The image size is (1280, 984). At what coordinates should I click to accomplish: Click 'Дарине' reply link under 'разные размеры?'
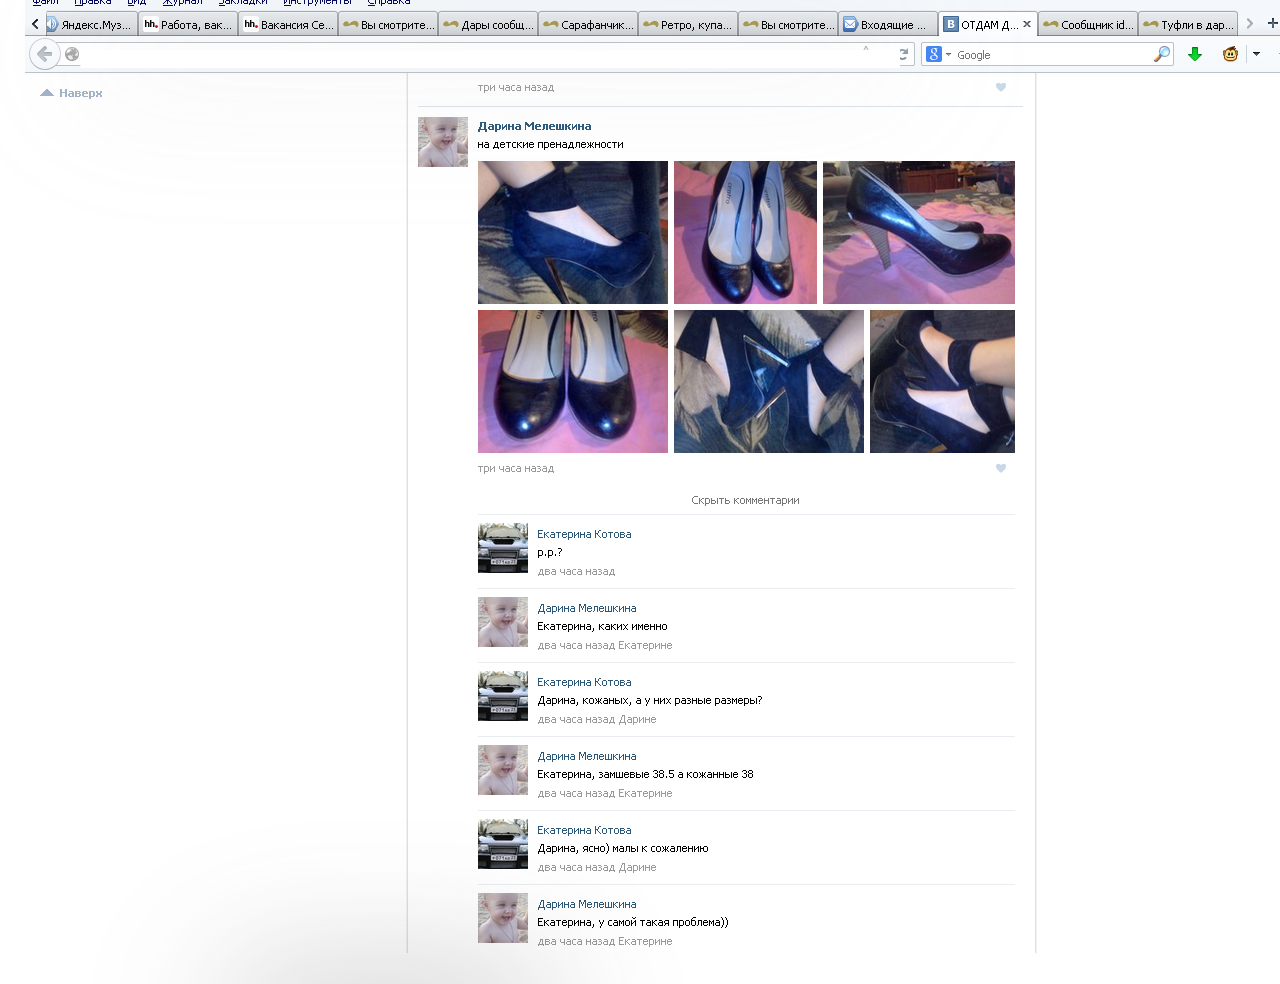(x=637, y=719)
